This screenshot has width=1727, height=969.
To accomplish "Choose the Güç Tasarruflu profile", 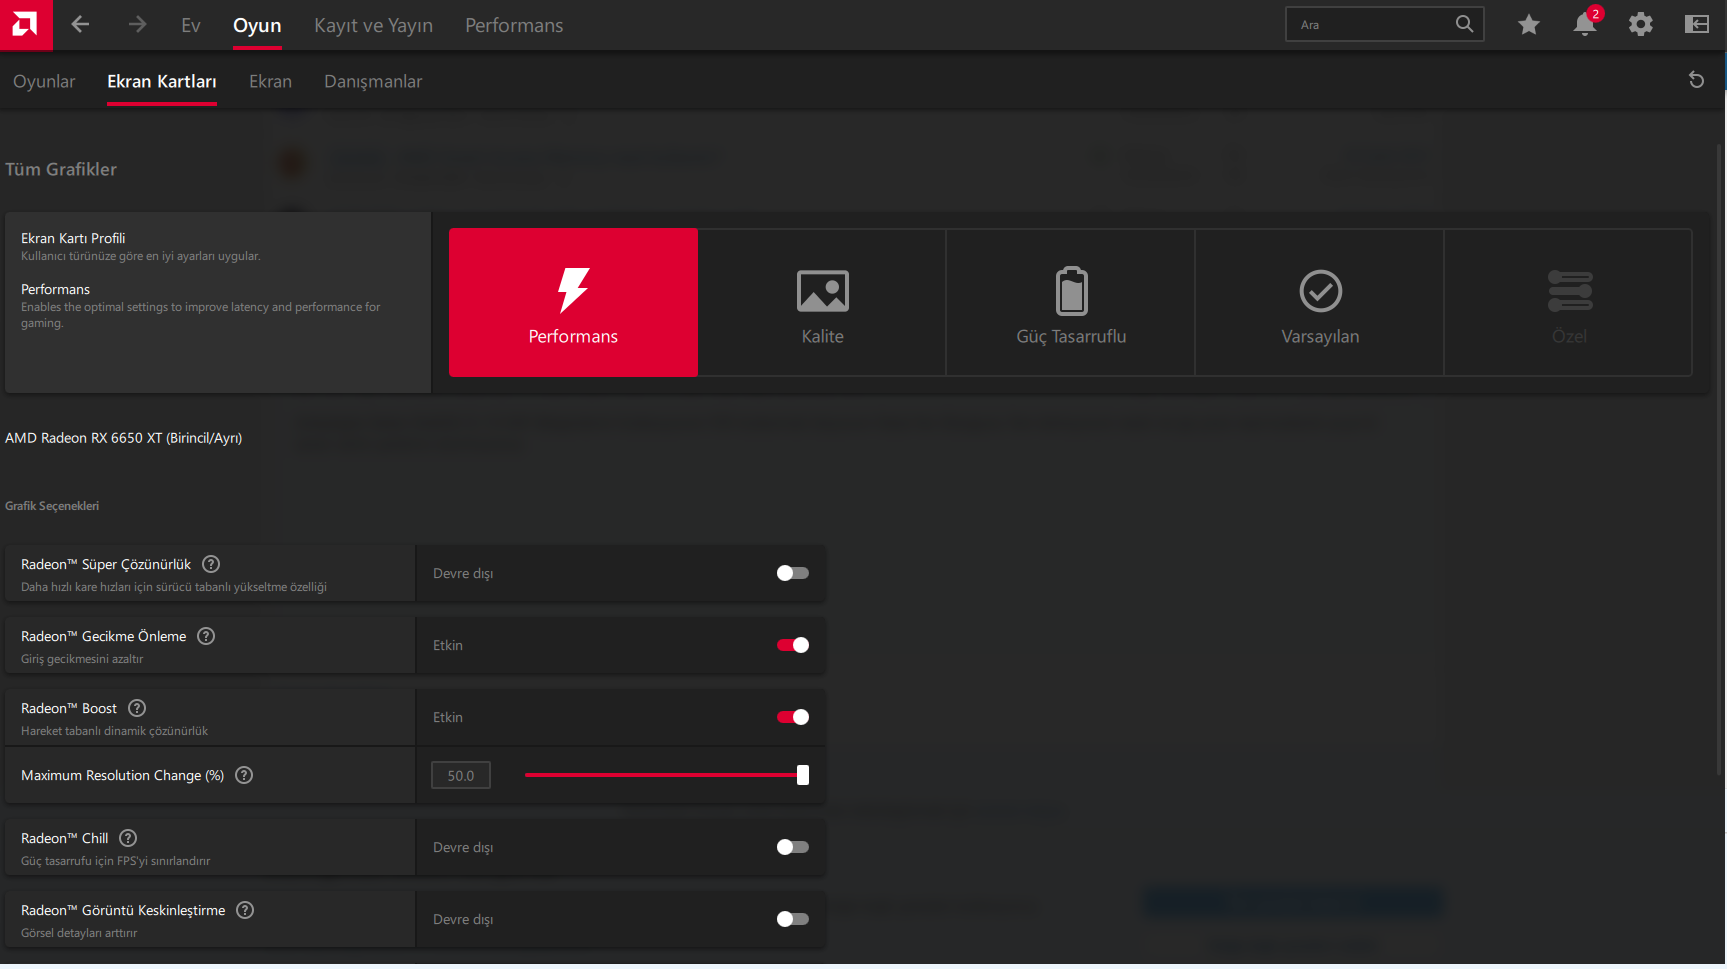I will 1071,302.
